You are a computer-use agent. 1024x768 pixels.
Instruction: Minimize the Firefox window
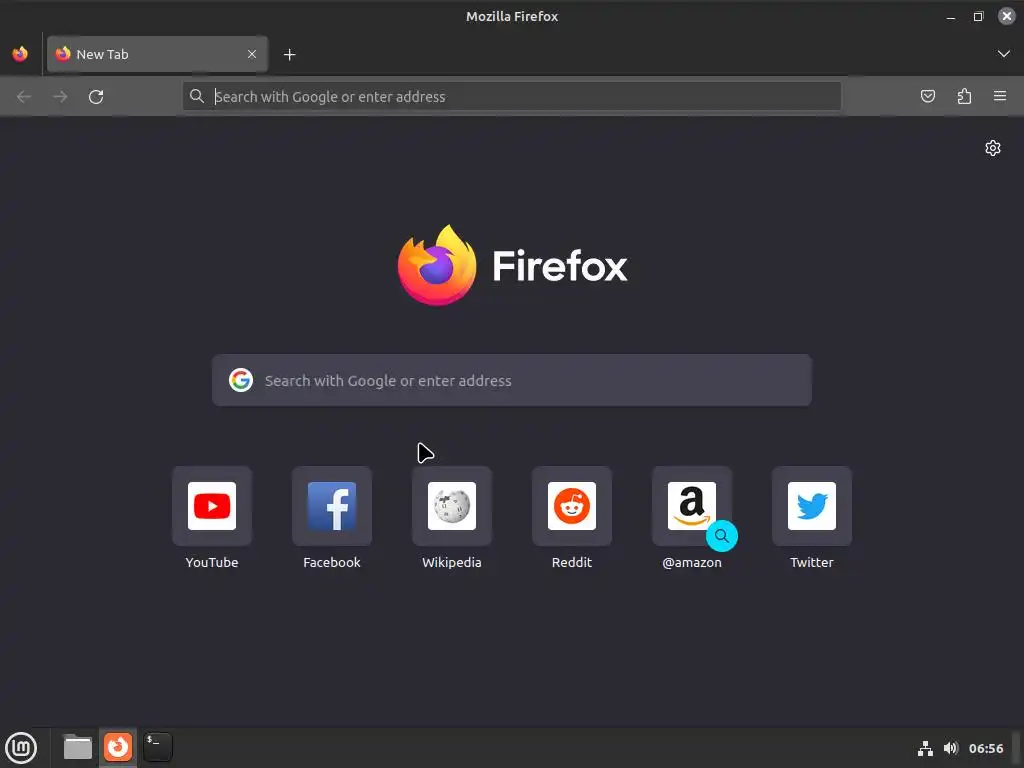click(x=951, y=17)
